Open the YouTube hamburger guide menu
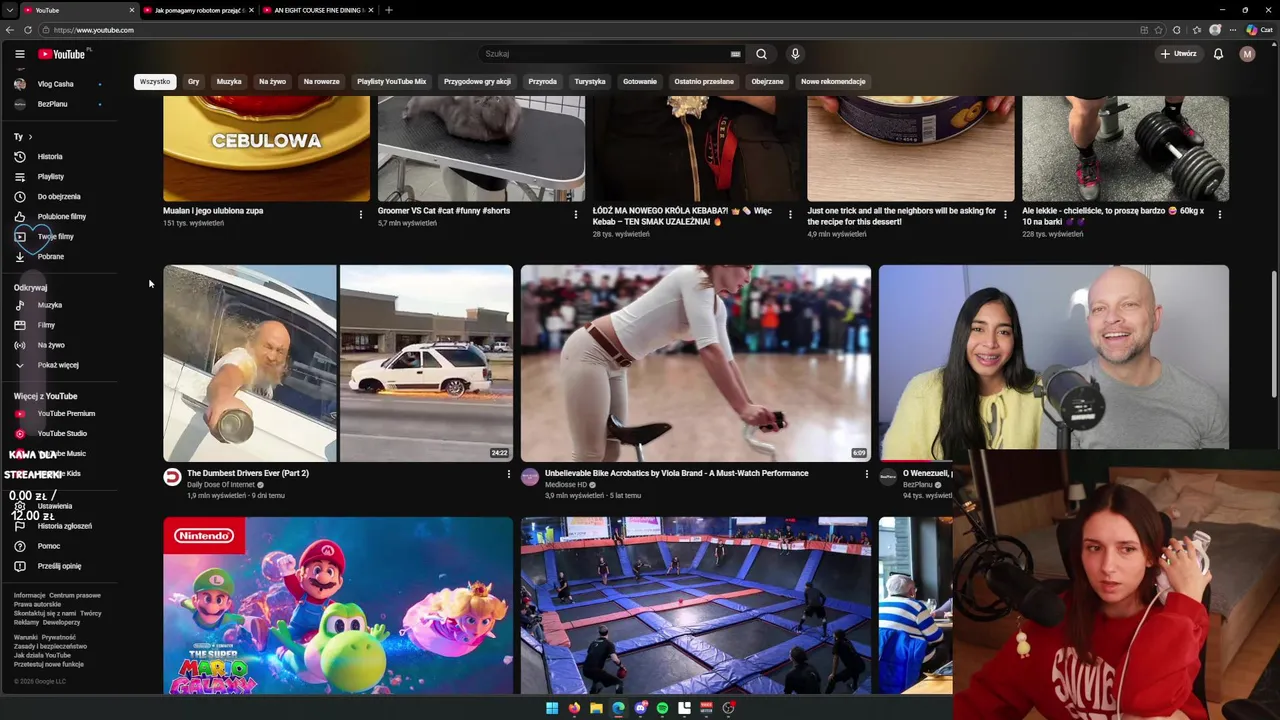The image size is (1280, 720). (19, 54)
